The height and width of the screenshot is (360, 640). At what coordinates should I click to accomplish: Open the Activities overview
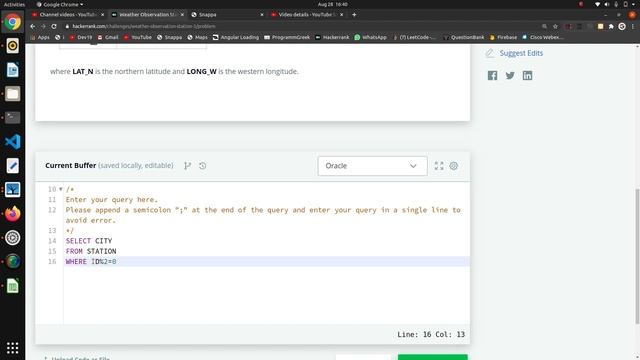tap(14, 4)
